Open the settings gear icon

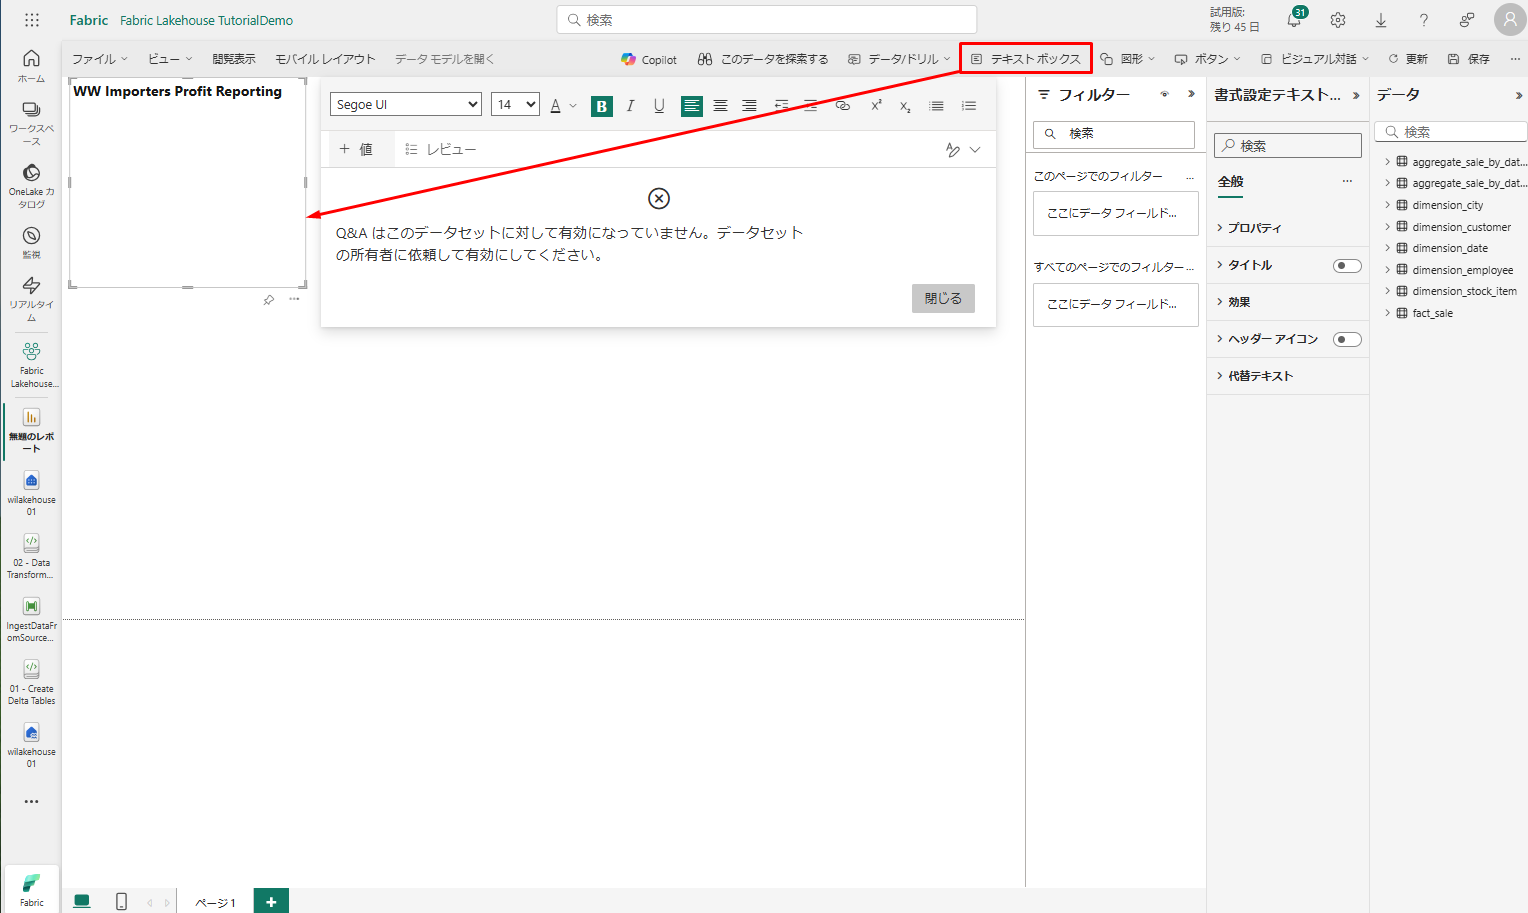[1338, 20]
